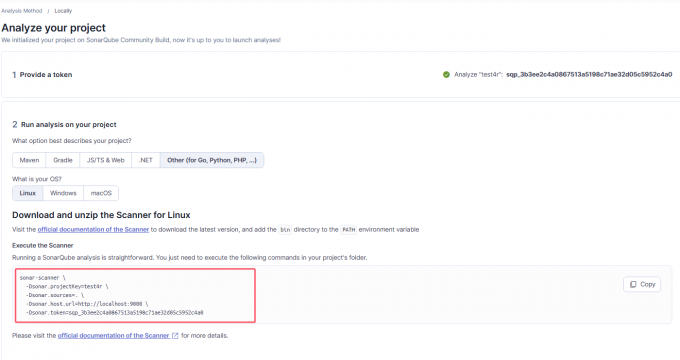Viewport: 680px width, 360px height.
Task: Select Other (for Go, Python, PHP) option
Action: pos(212,160)
